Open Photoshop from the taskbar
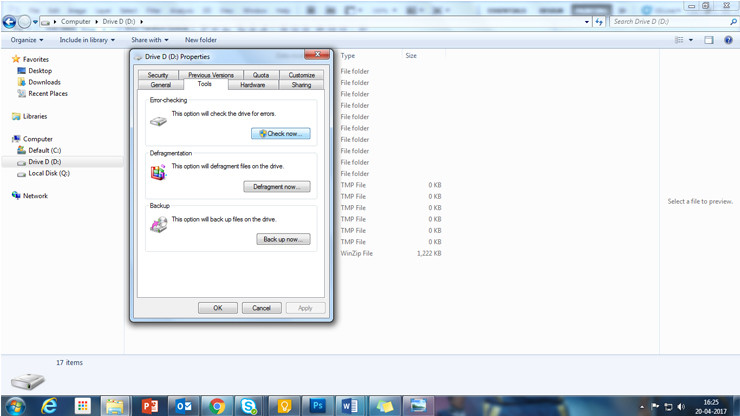Screen dimensions: 740x416 [318, 406]
